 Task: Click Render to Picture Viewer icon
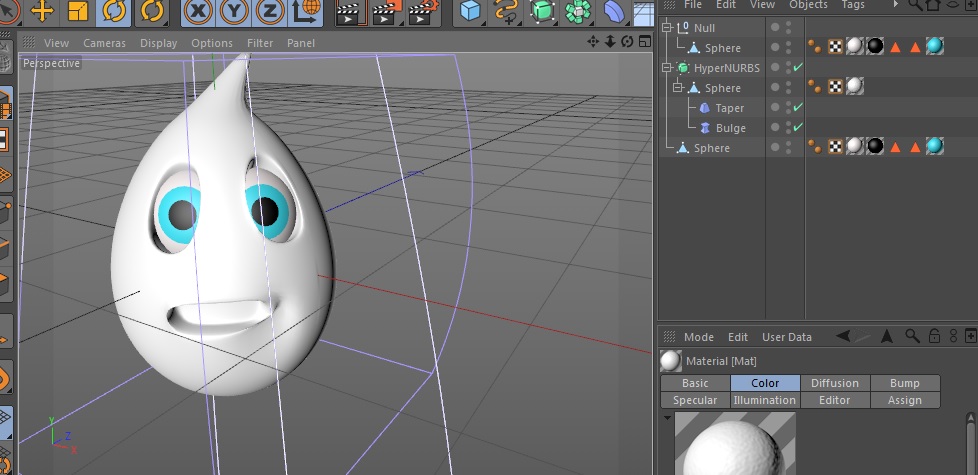(x=386, y=11)
